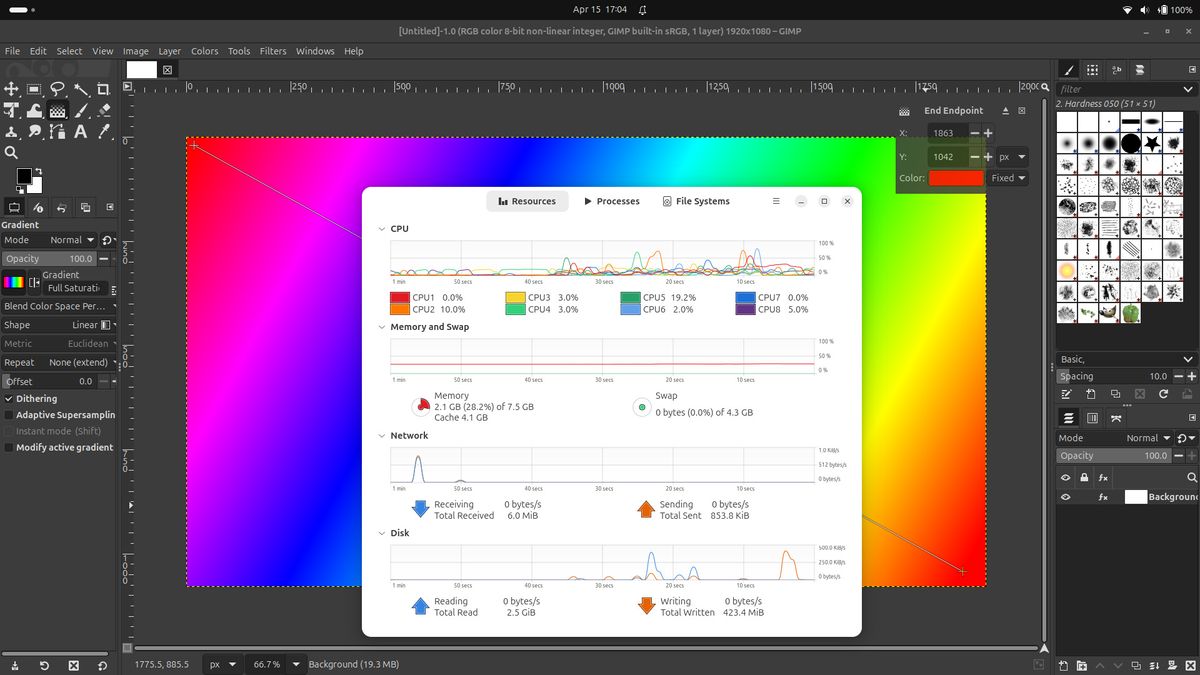Open the Repeat None (extend) dropdown
Image resolution: width=1200 pixels, height=675 pixels.
[78, 362]
